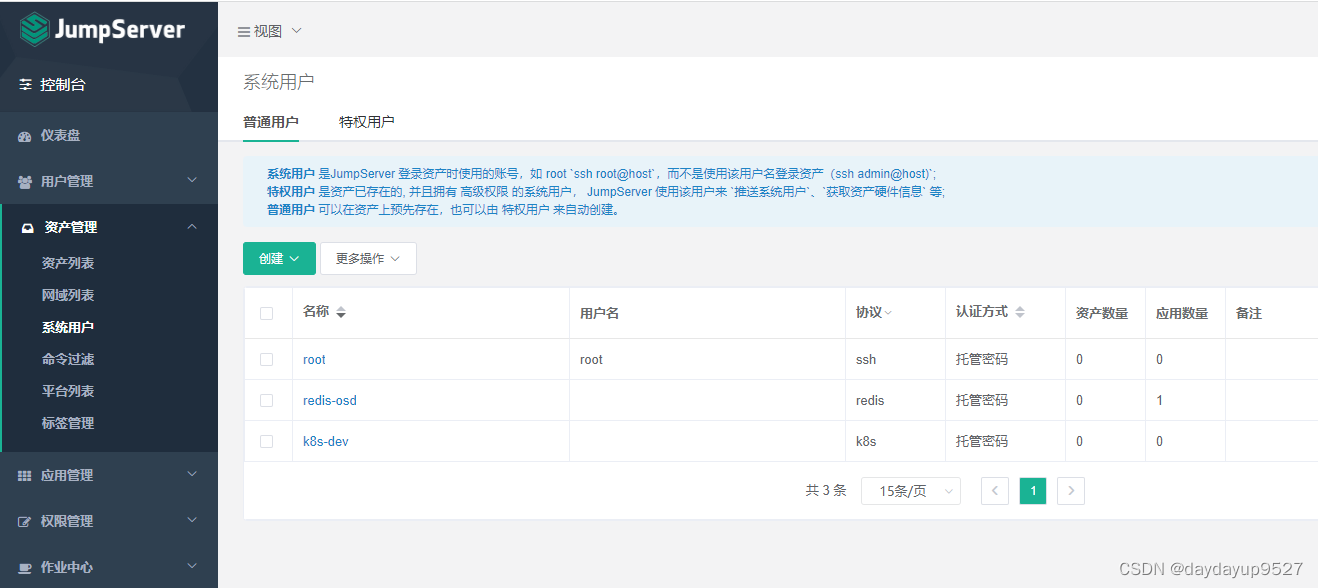Screen dimensions: 1318x588
Task: Click redis-osd row 应用数量 value 1
Action: pyautogui.click(x=1159, y=400)
